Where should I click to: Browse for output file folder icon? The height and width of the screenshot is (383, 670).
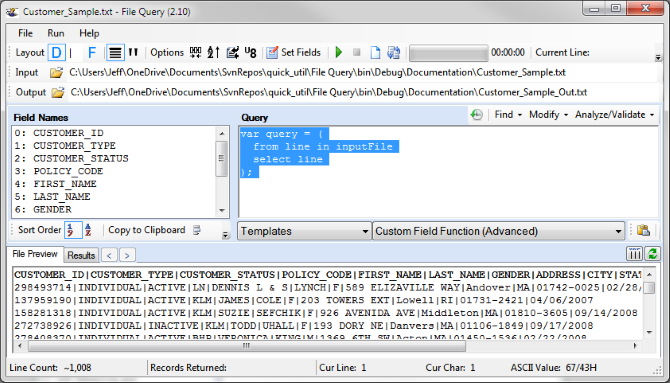(x=58, y=92)
